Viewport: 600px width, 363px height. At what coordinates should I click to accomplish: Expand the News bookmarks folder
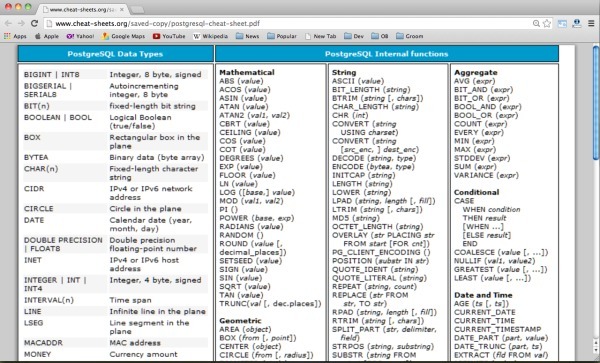pos(248,36)
